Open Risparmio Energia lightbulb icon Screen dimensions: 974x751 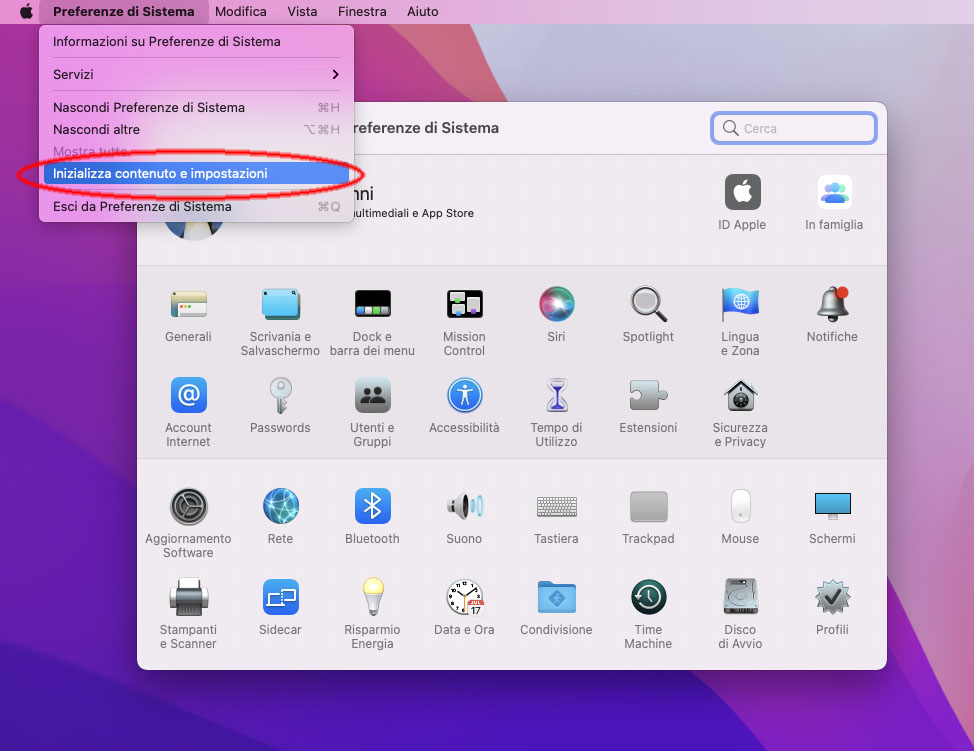click(x=372, y=597)
